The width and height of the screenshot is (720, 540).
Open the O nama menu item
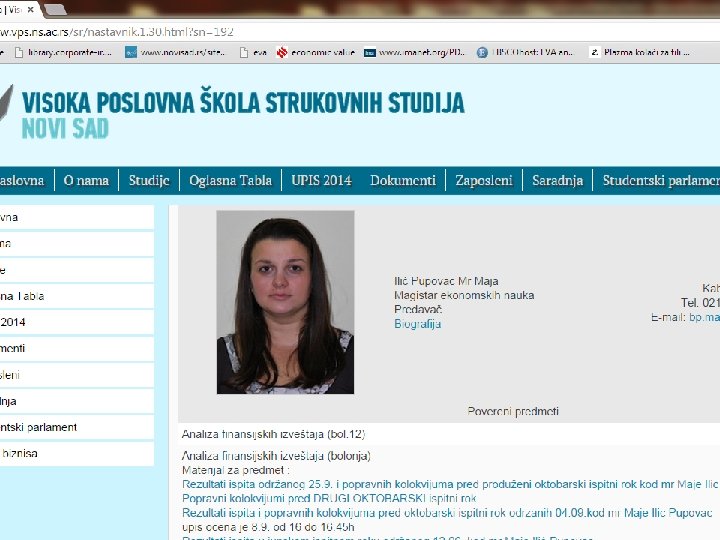(86, 180)
